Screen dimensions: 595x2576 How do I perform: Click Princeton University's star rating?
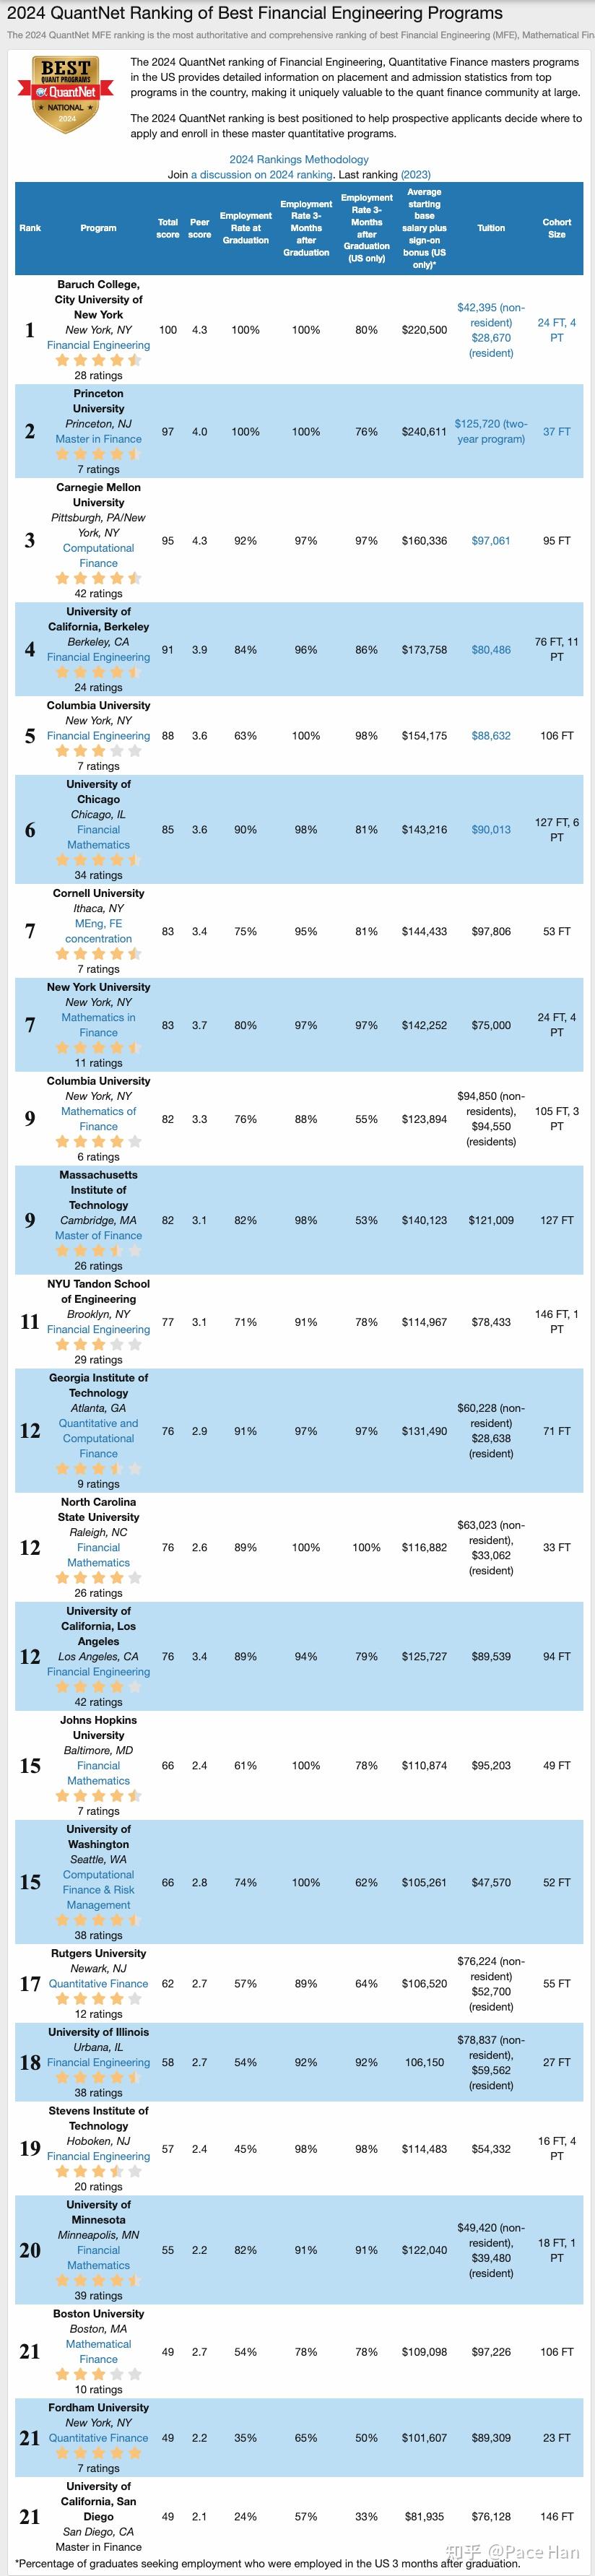(98, 454)
